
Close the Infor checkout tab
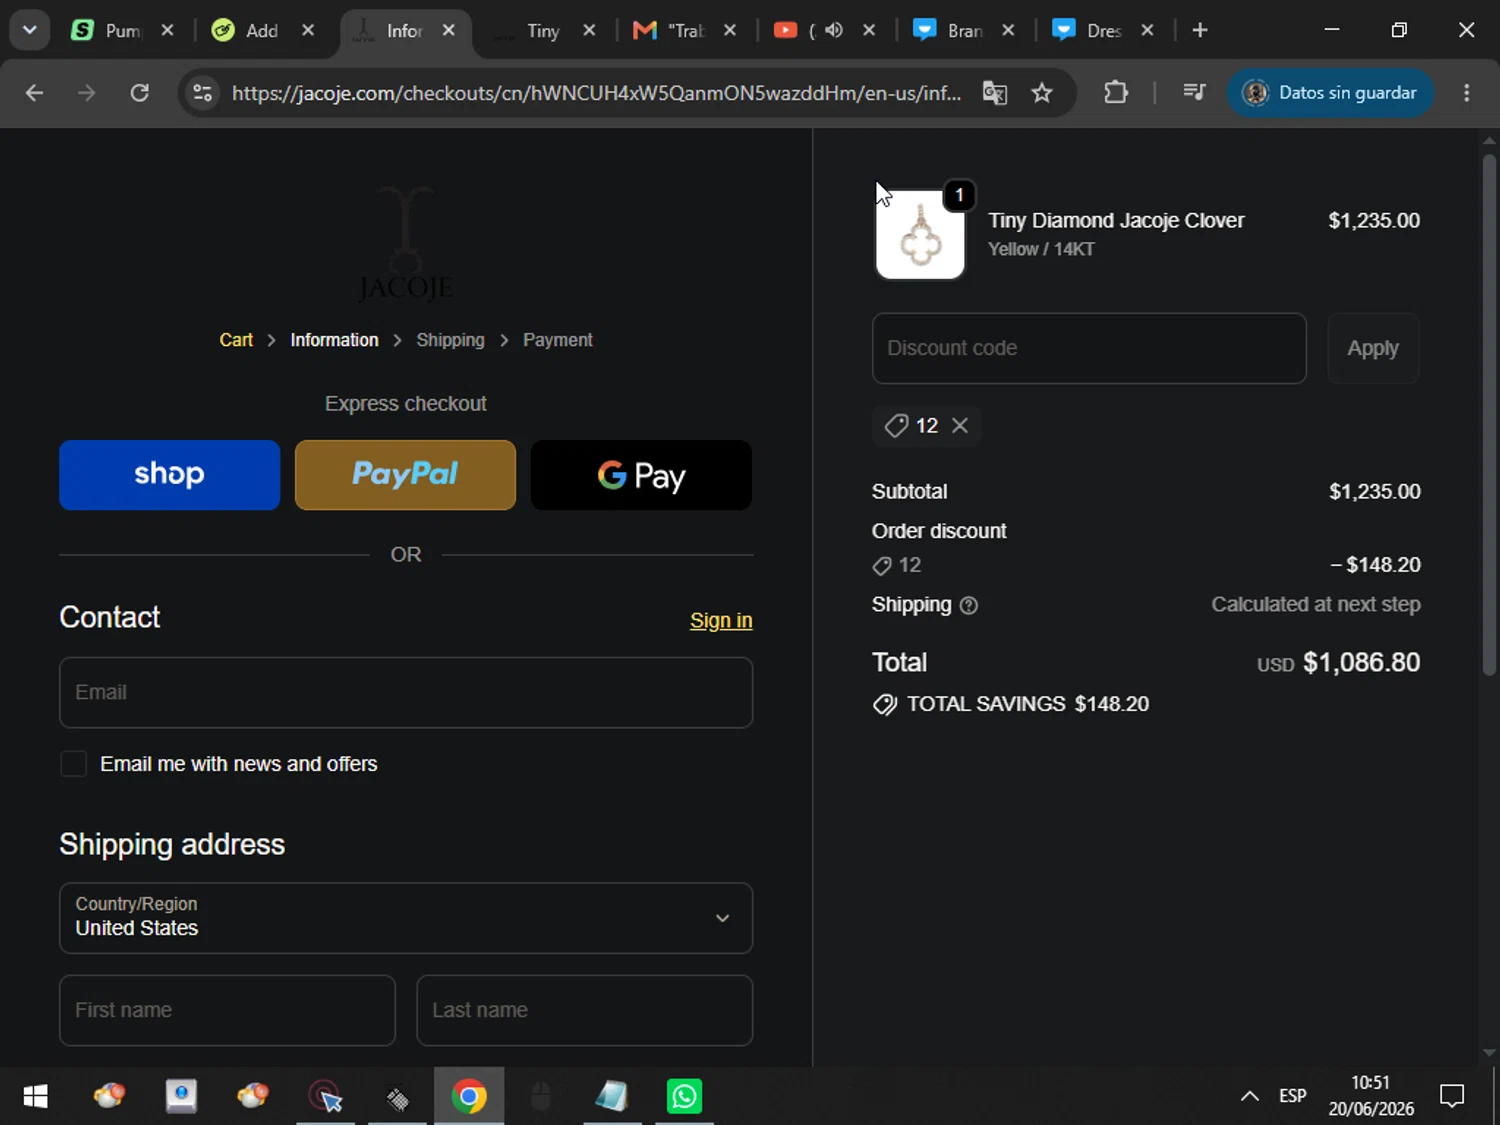449,30
